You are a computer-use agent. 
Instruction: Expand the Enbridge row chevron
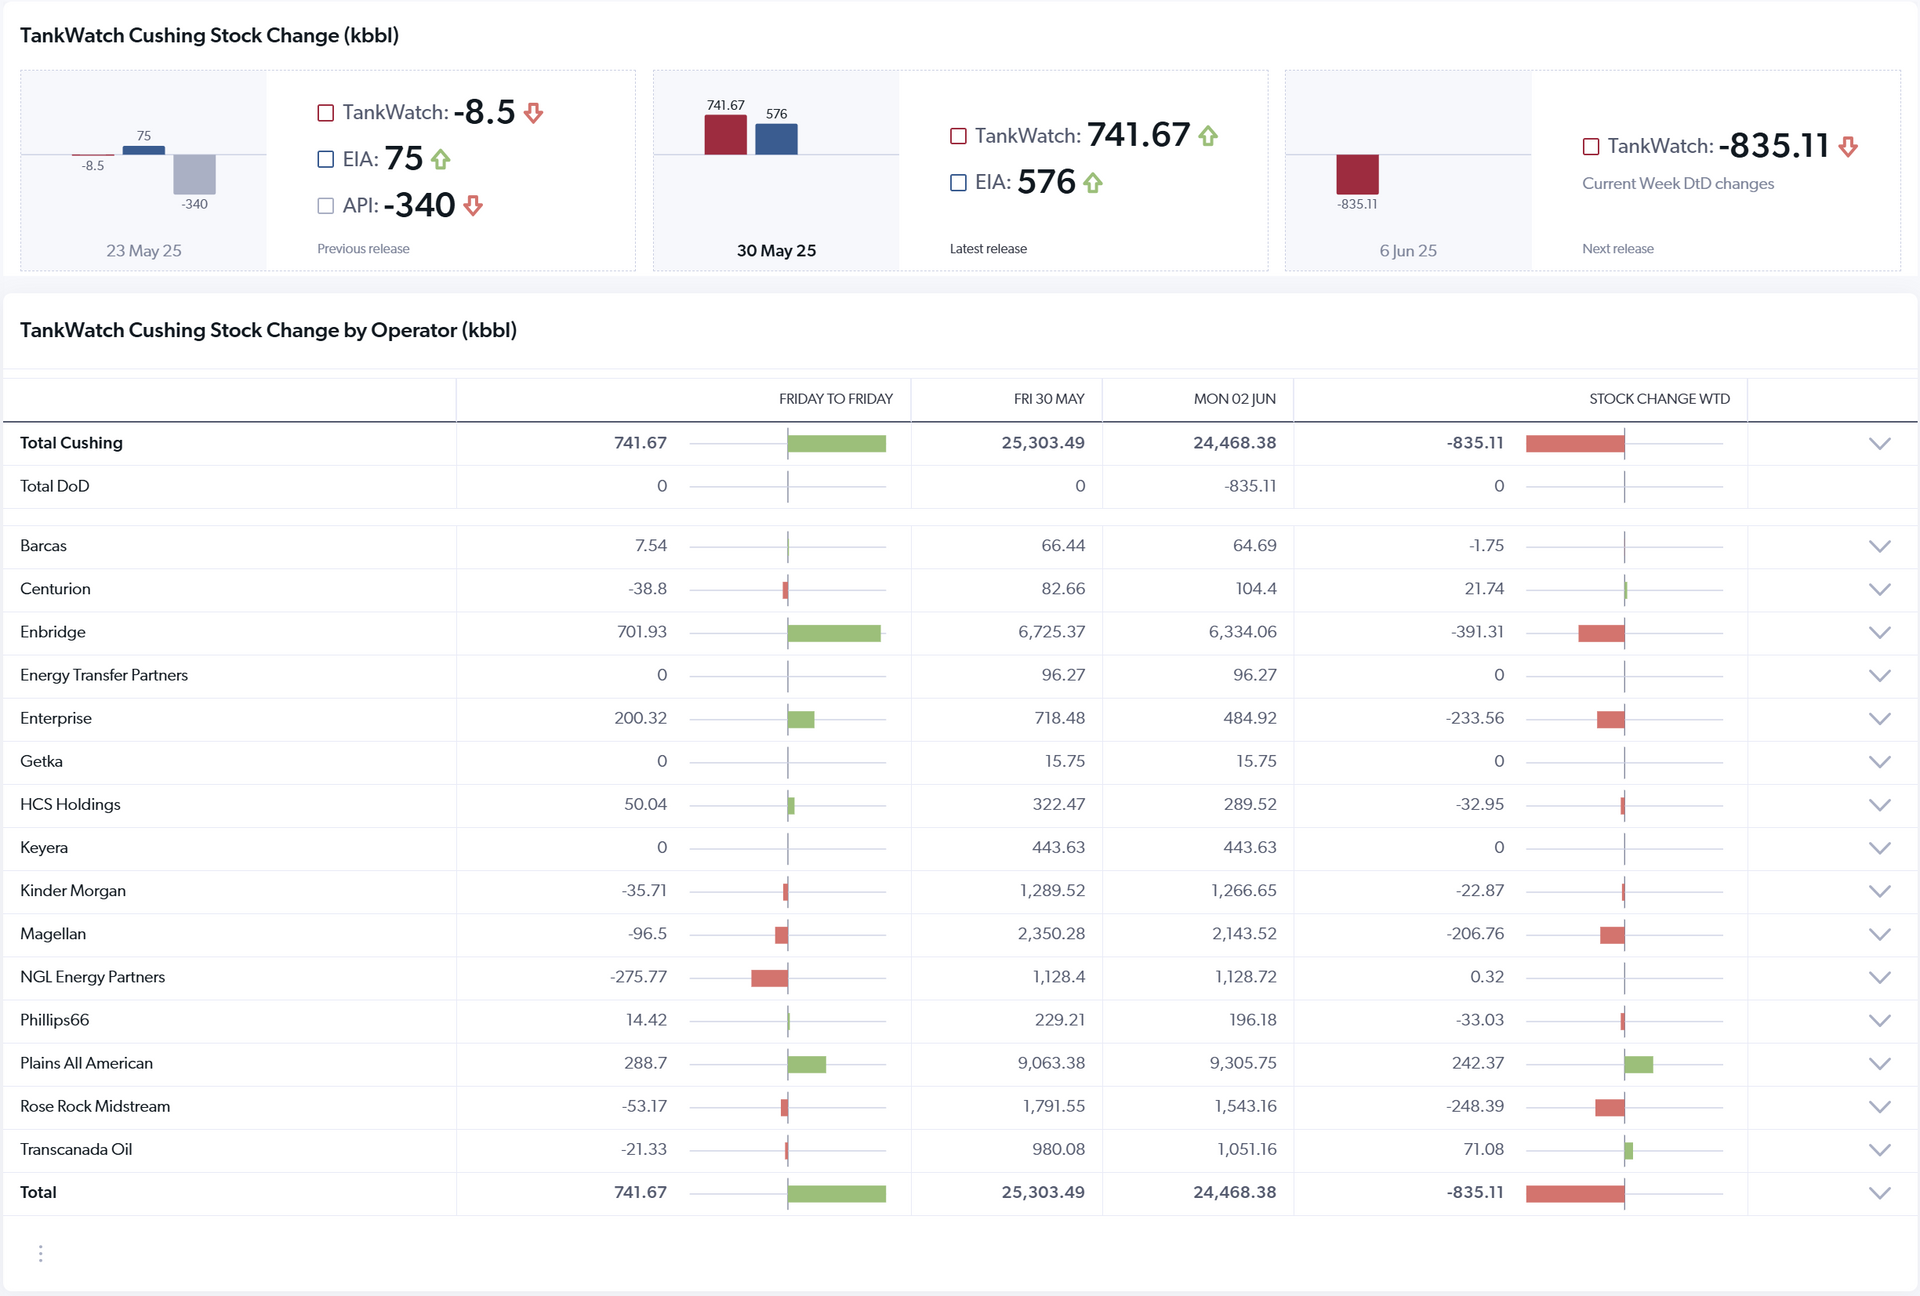(1880, 633)
